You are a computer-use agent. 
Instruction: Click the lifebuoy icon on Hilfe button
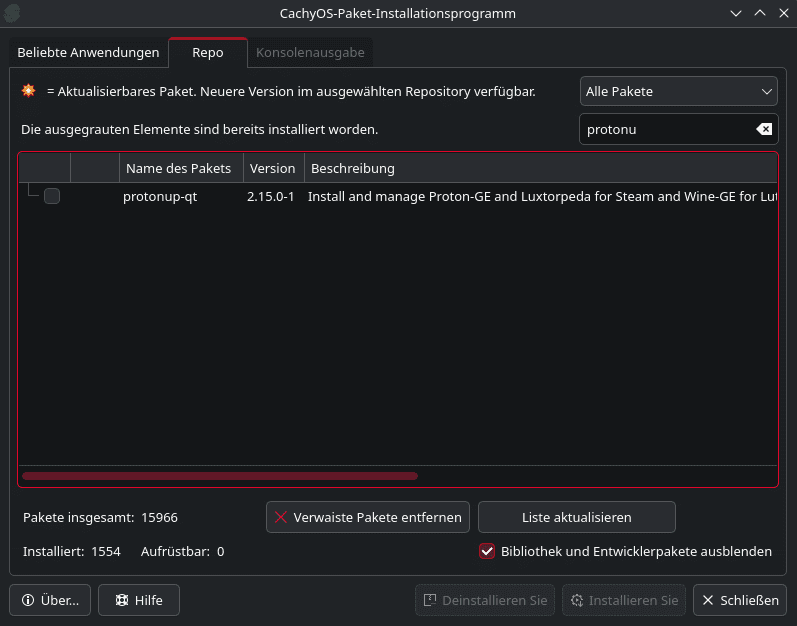tap(121, 600)
